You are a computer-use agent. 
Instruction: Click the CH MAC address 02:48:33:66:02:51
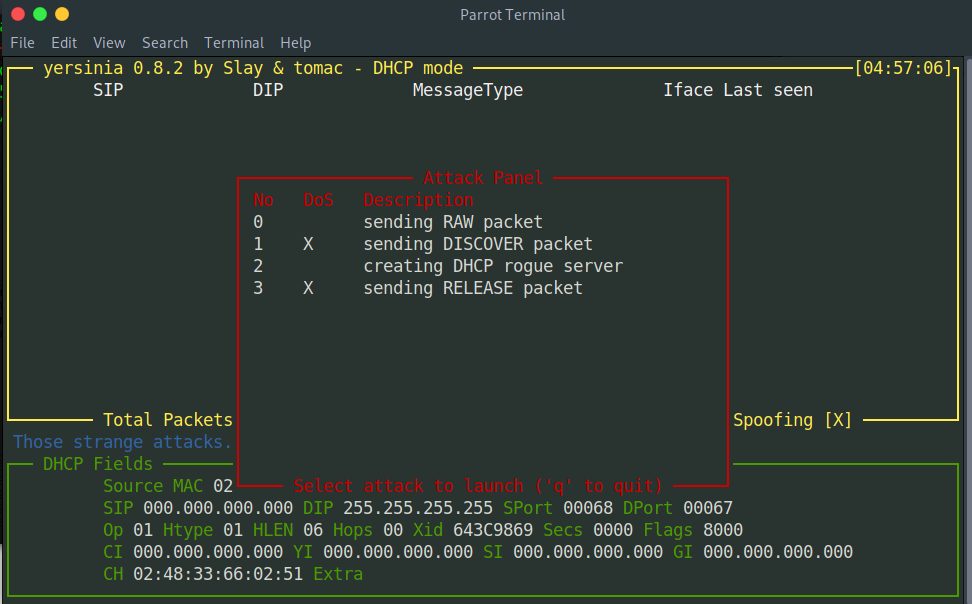coord(218,574)
